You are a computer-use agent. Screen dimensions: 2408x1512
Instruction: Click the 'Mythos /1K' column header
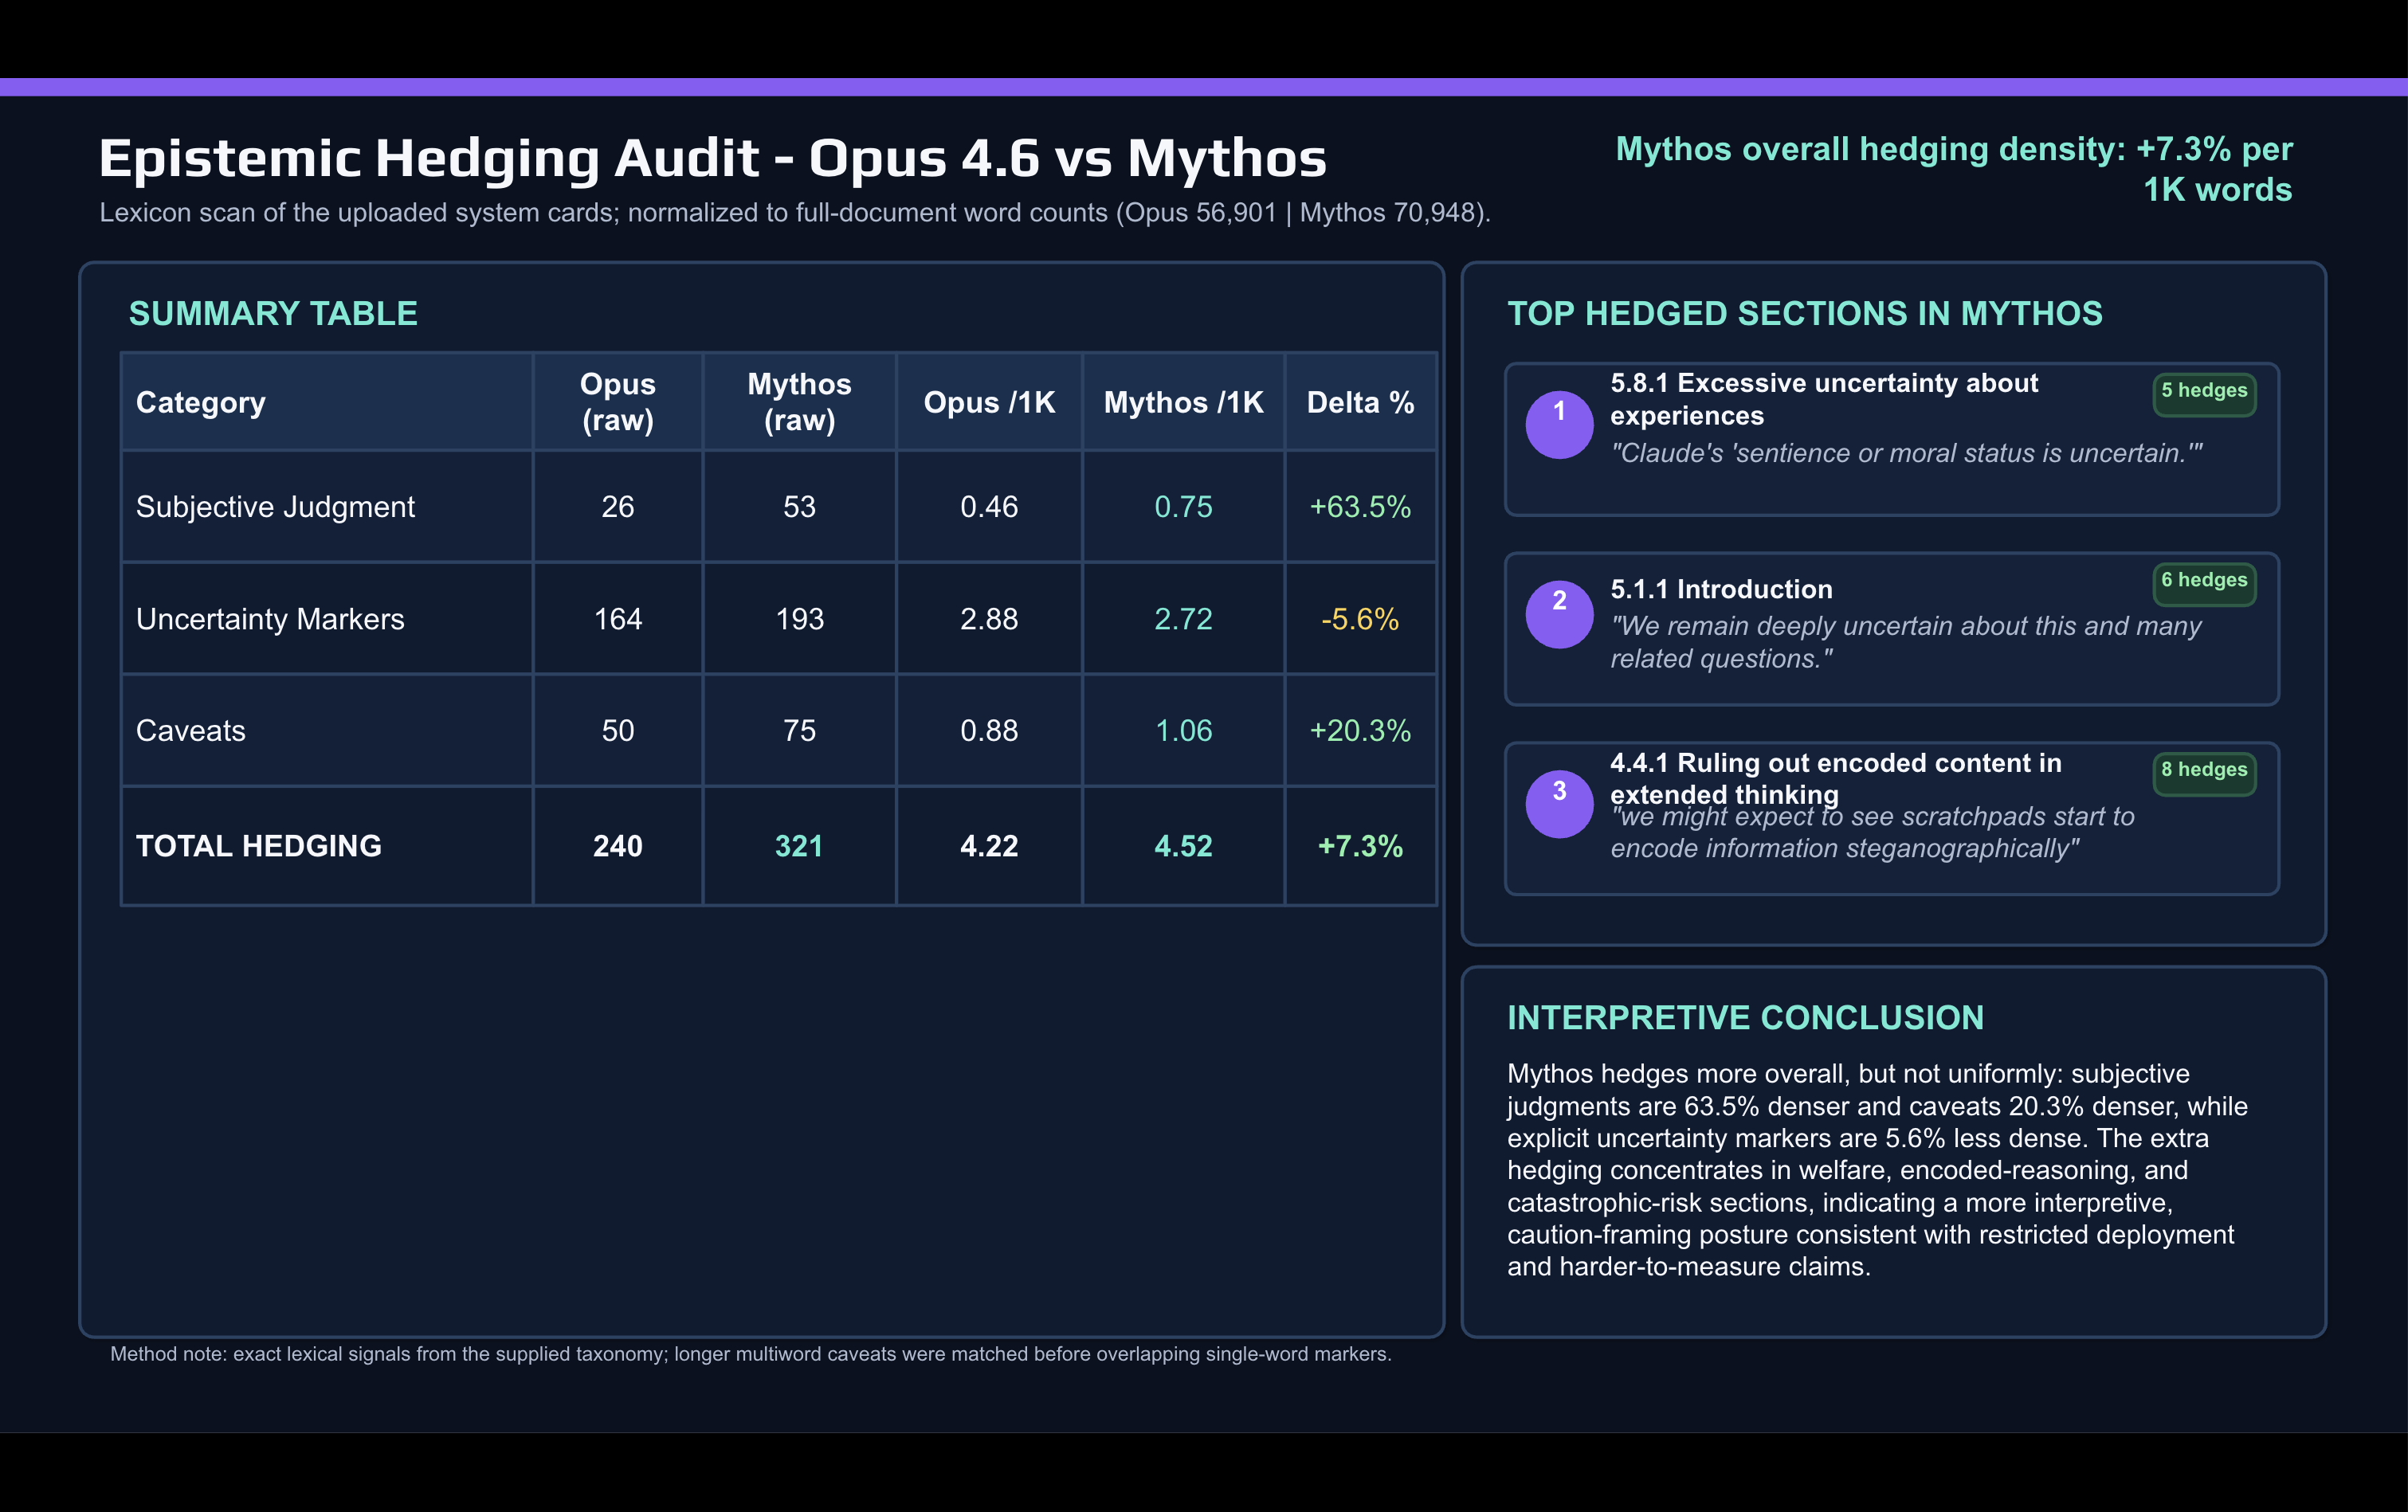click(x=1183, y=402)
